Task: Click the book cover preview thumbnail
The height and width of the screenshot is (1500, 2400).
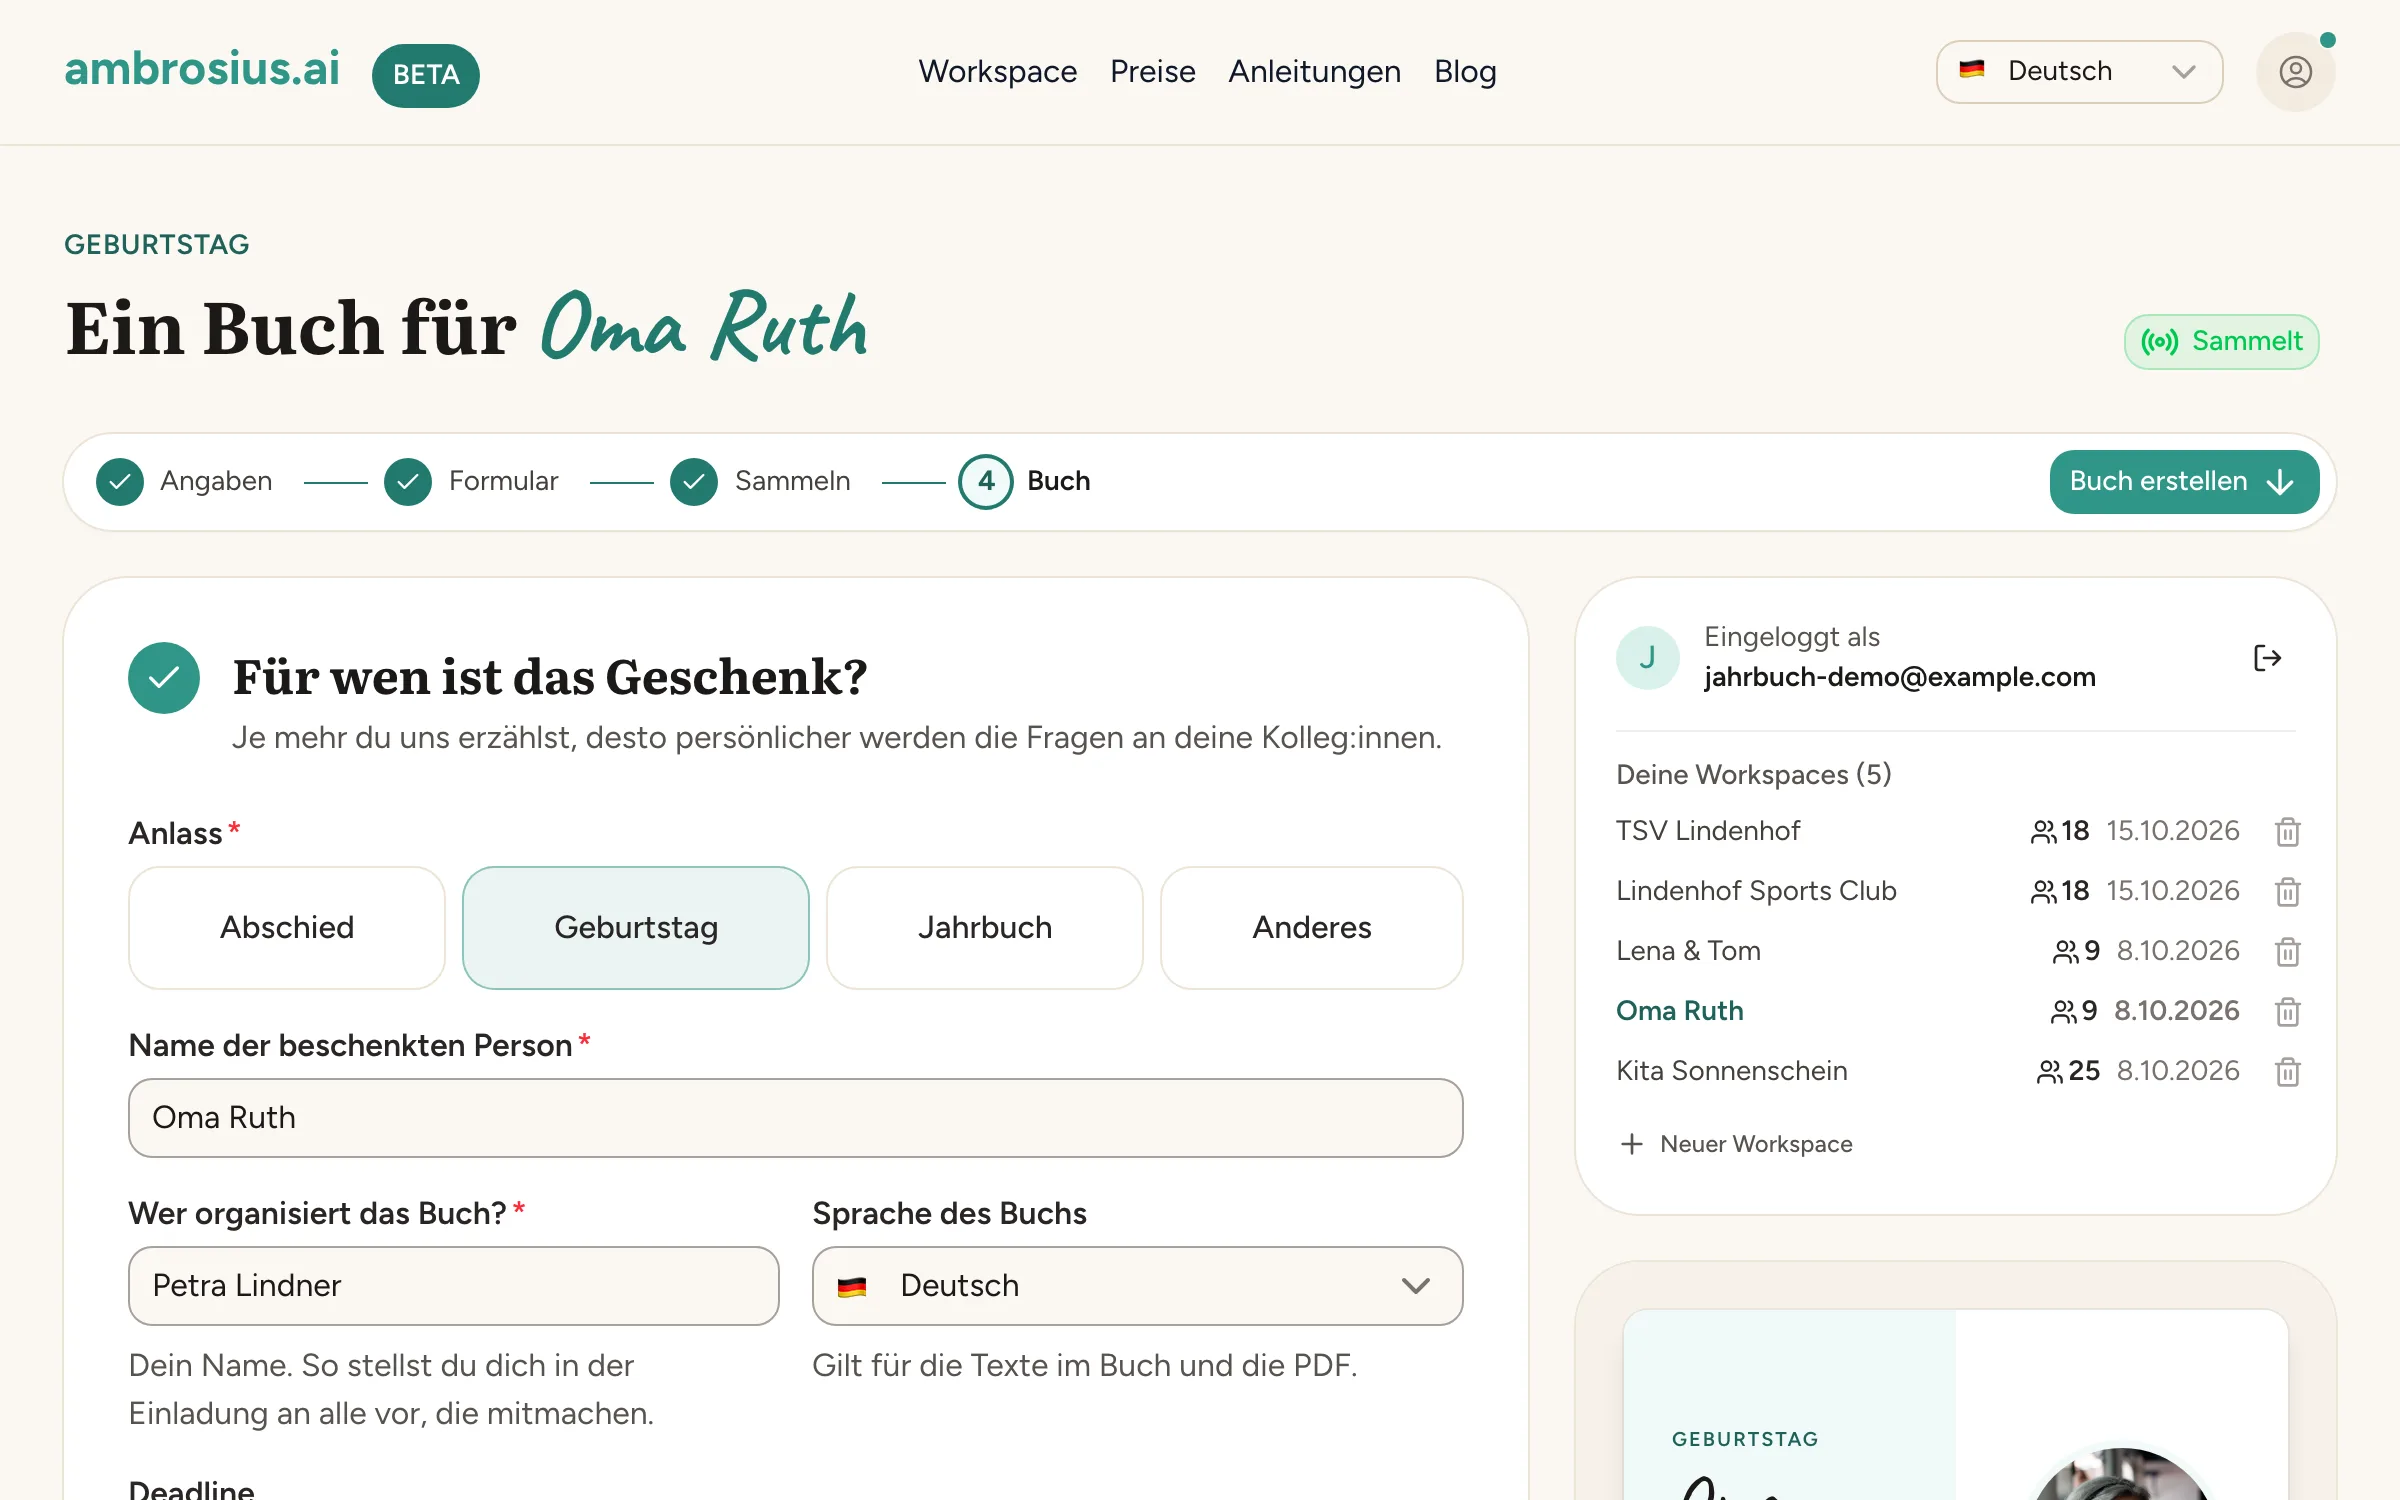Action: point(1956,1405)
